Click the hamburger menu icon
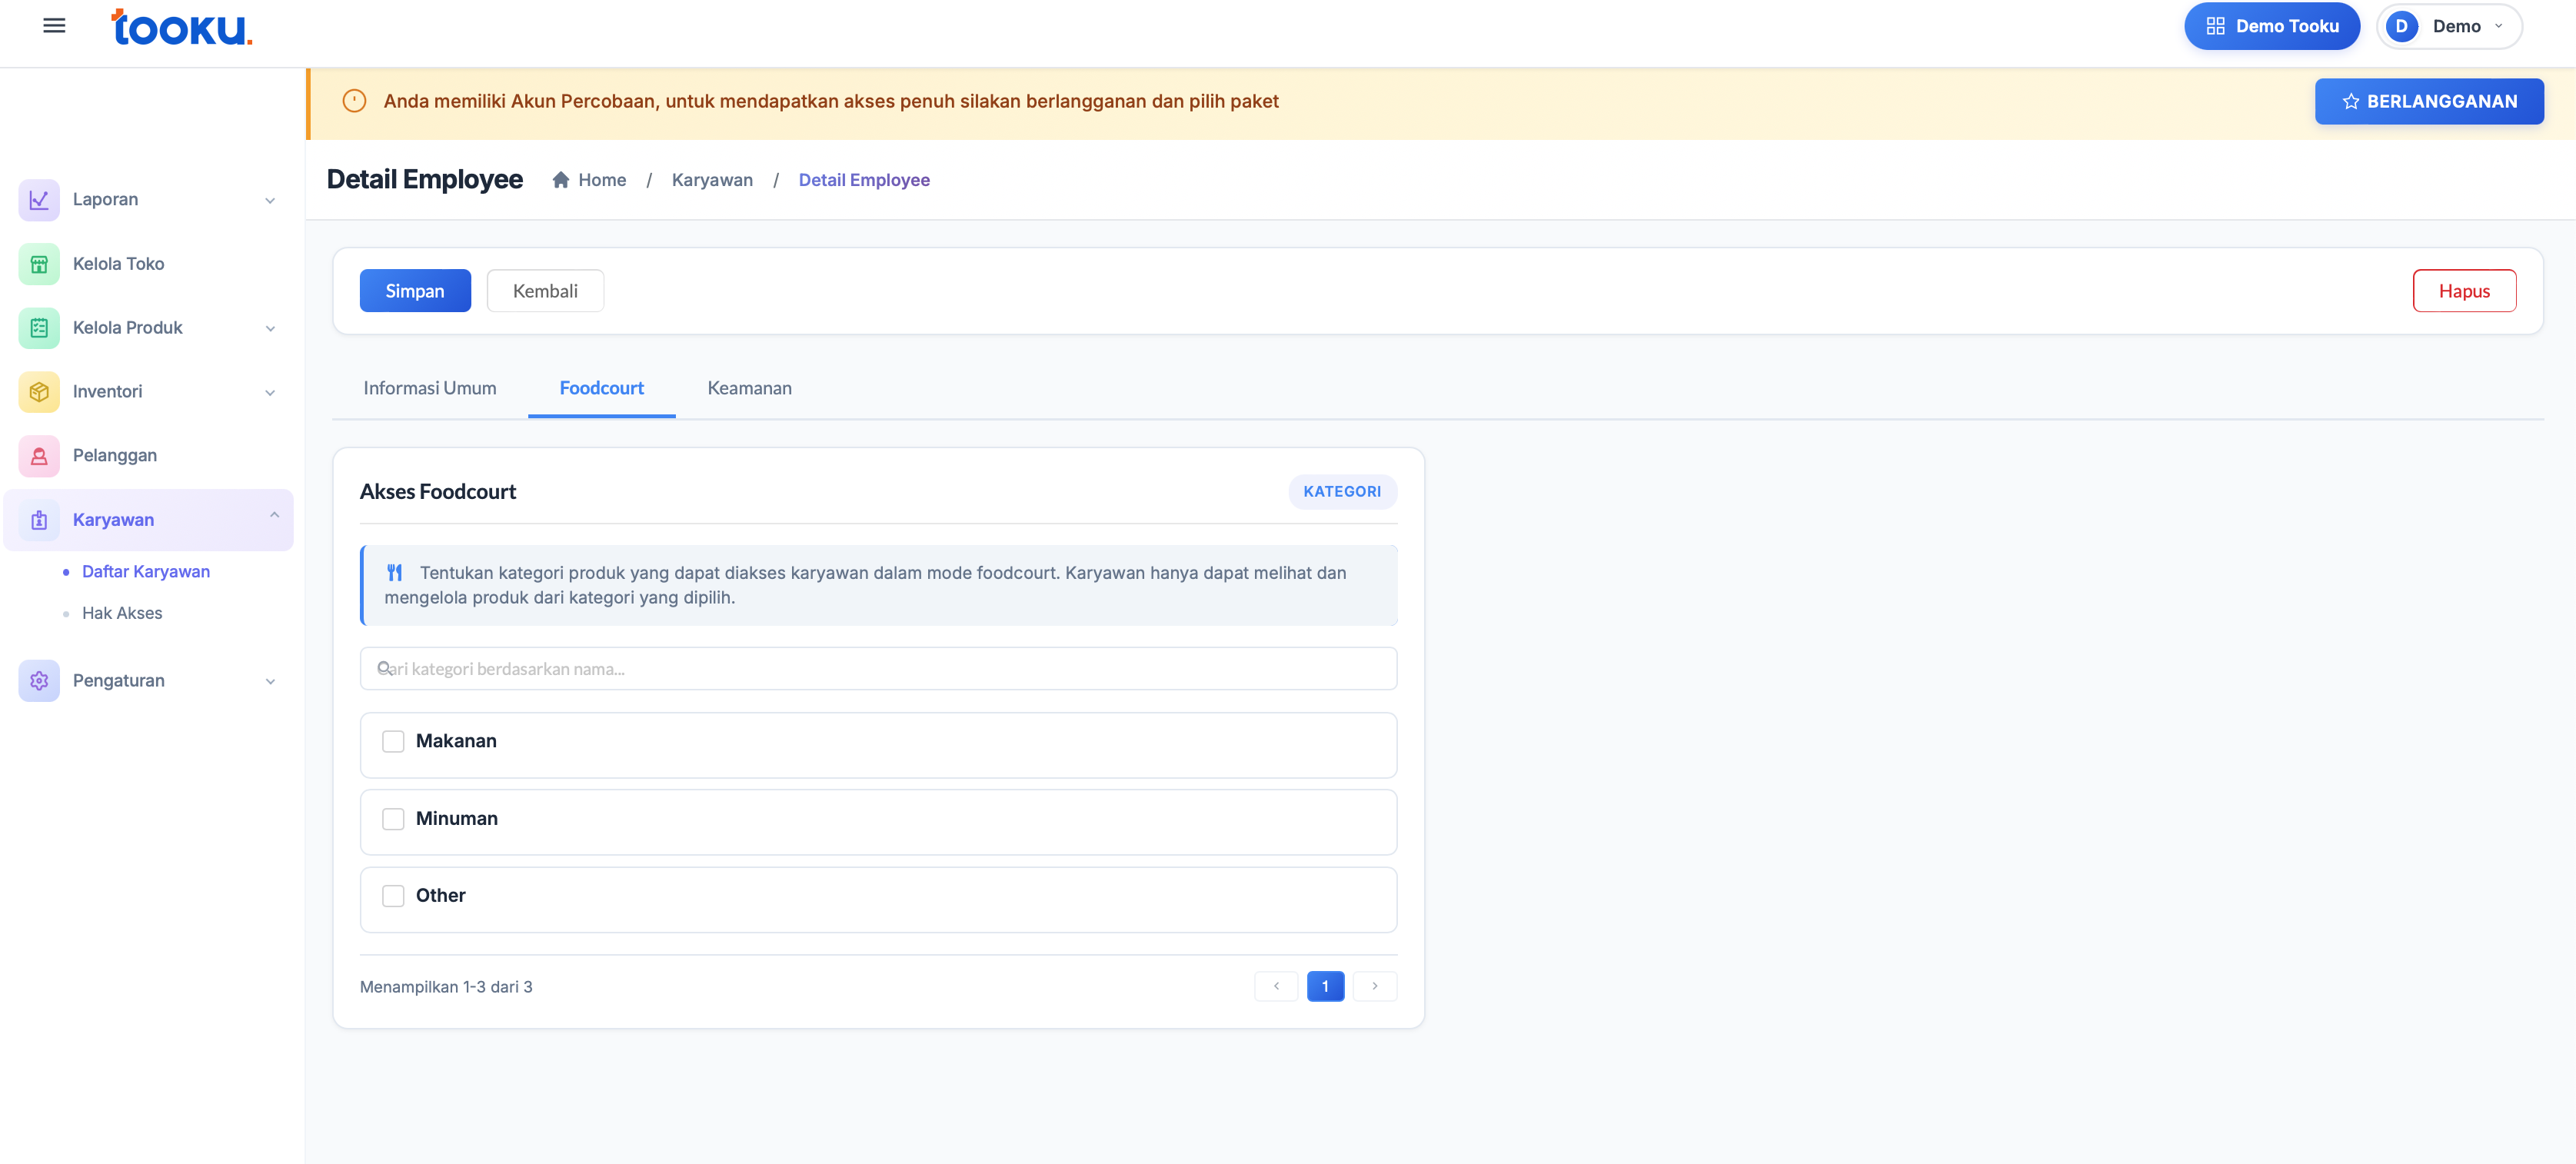 click(54, 26)
